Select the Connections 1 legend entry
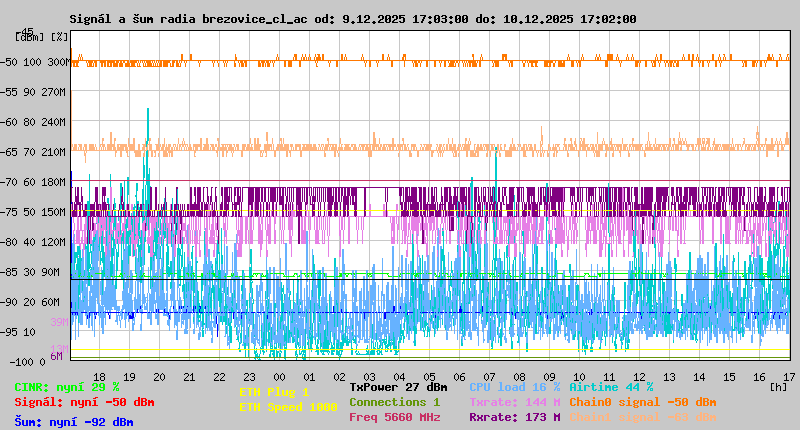This screenshot has width=800, height=430. 394,402
